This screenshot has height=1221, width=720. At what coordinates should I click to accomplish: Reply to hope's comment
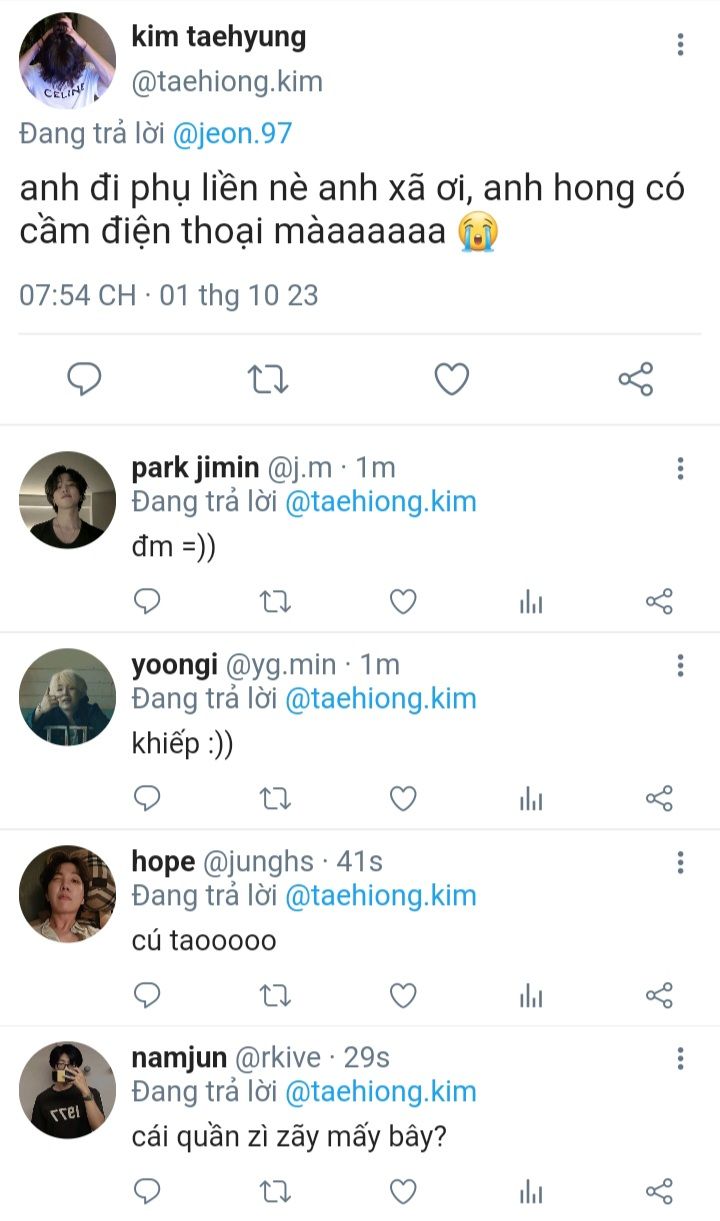tap(148, 995)
